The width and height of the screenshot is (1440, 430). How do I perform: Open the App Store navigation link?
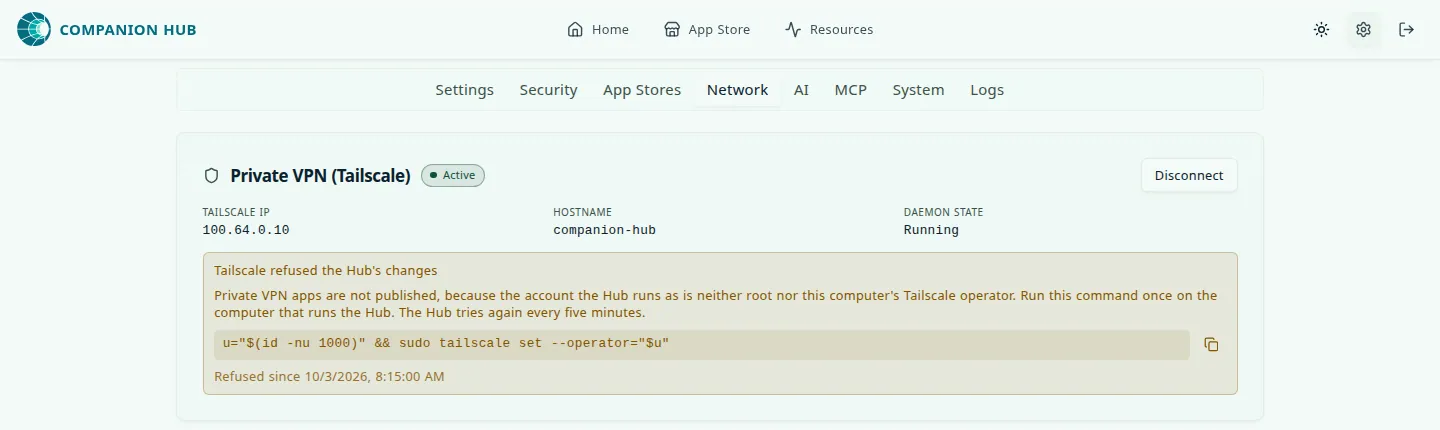point(707,30)
